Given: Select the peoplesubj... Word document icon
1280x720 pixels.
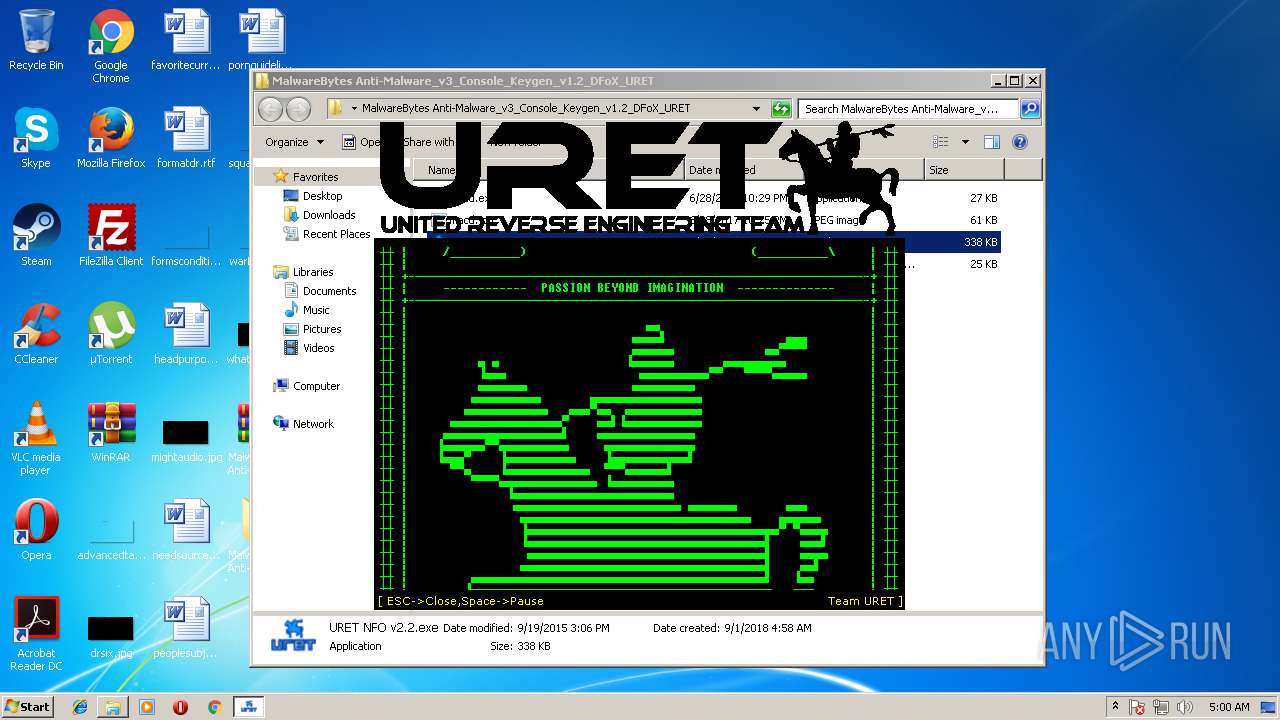Looking at the screenshot, I should [x=186, y=628].
